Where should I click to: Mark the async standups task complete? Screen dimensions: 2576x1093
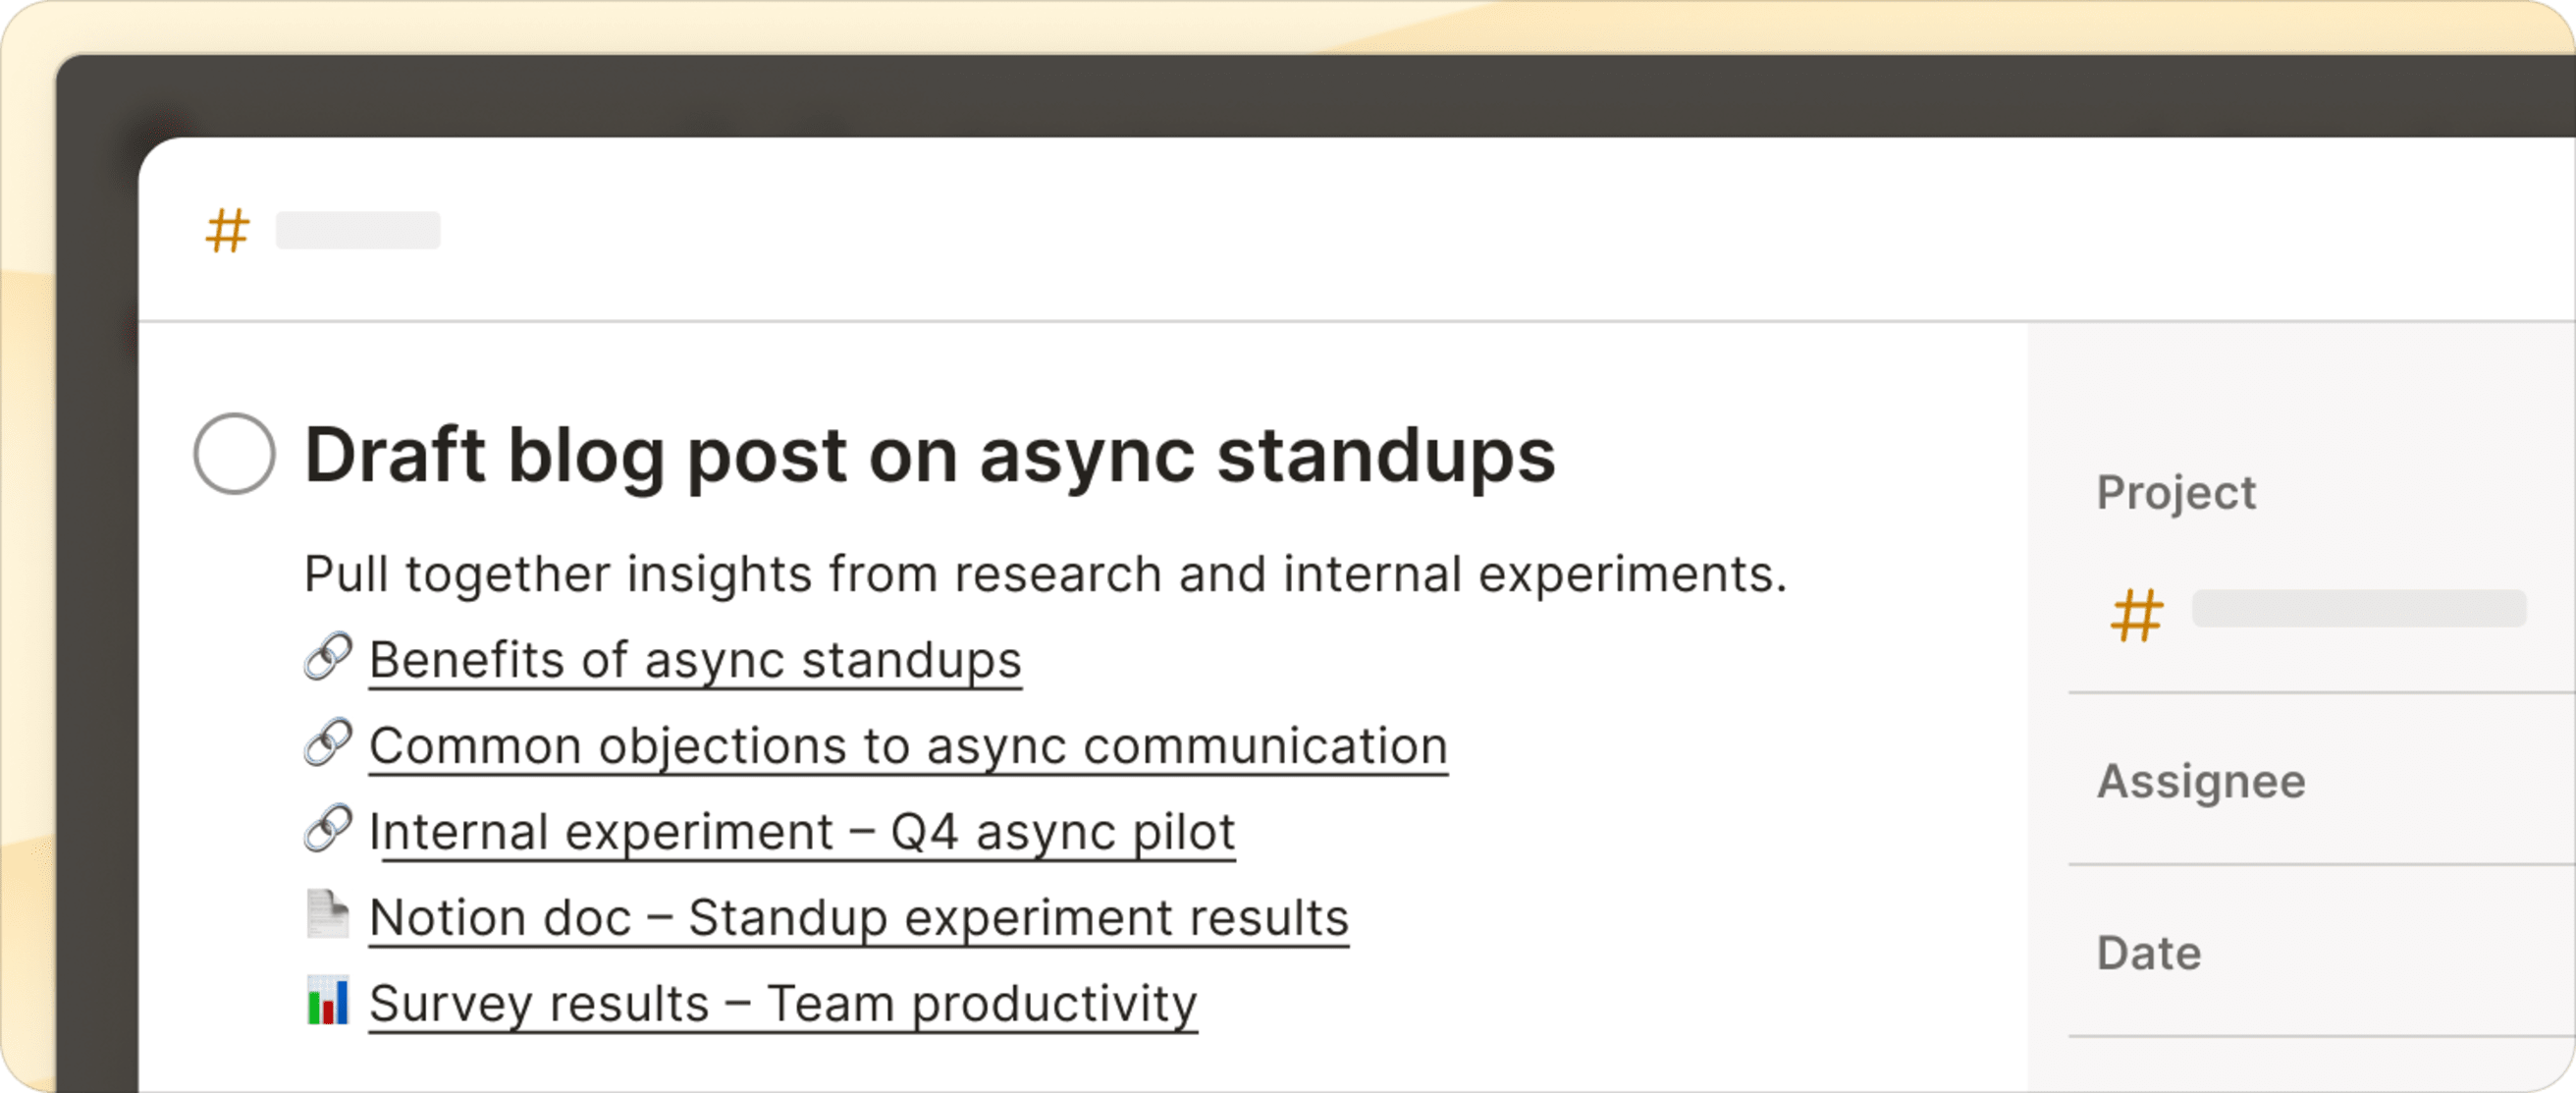(234, 454)
